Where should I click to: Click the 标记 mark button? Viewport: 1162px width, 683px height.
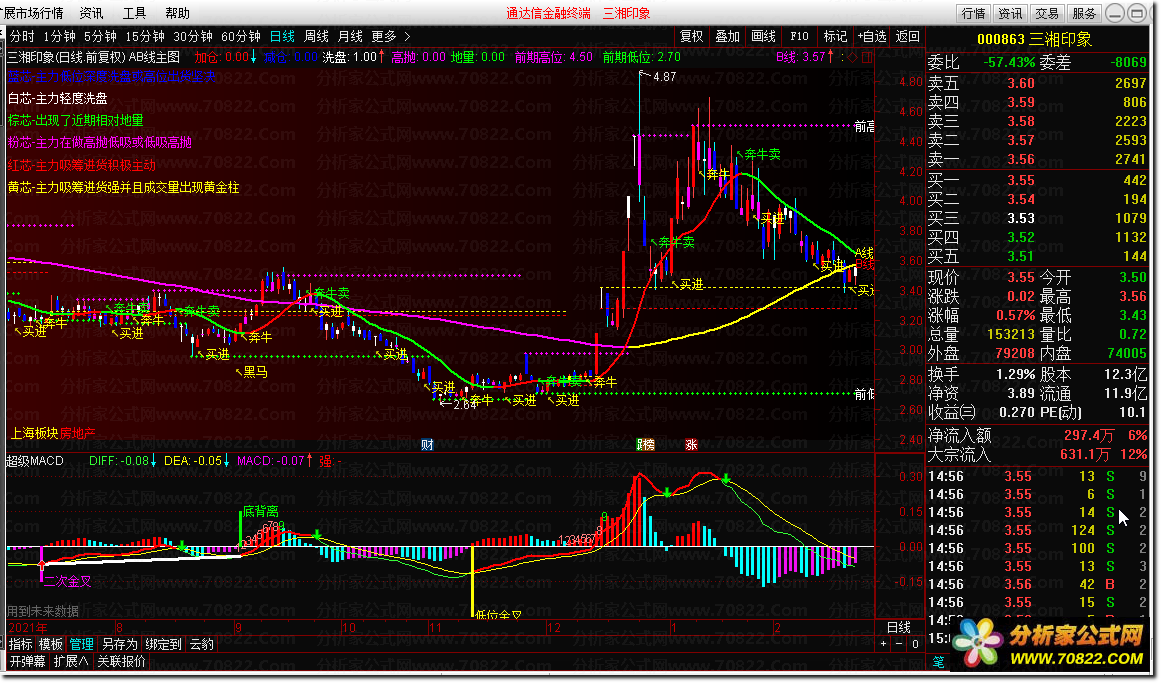tap(835, 36)
